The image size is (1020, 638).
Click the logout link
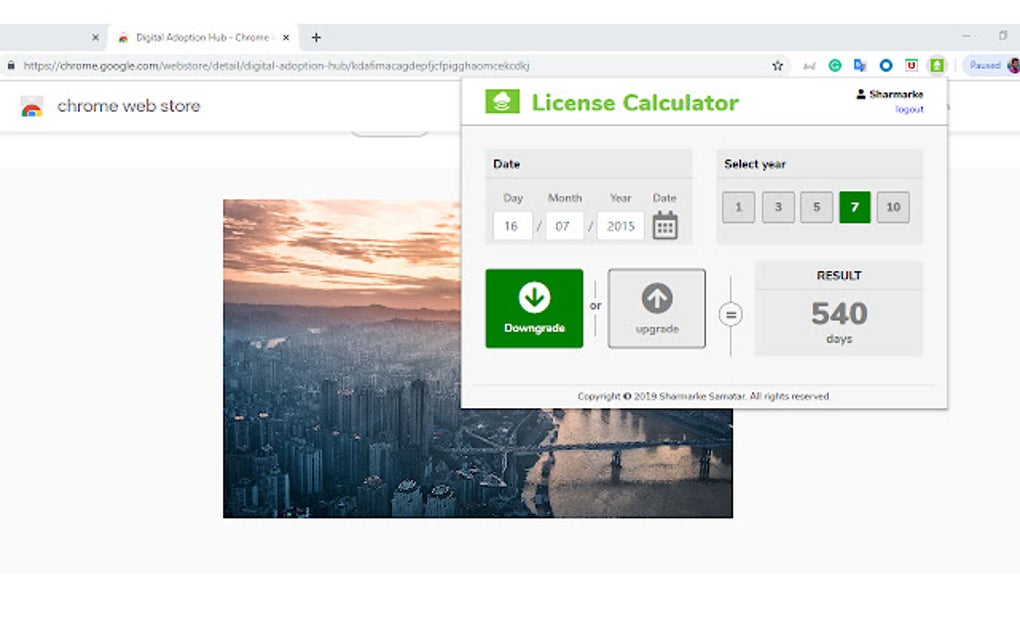(x=908, y=109)
